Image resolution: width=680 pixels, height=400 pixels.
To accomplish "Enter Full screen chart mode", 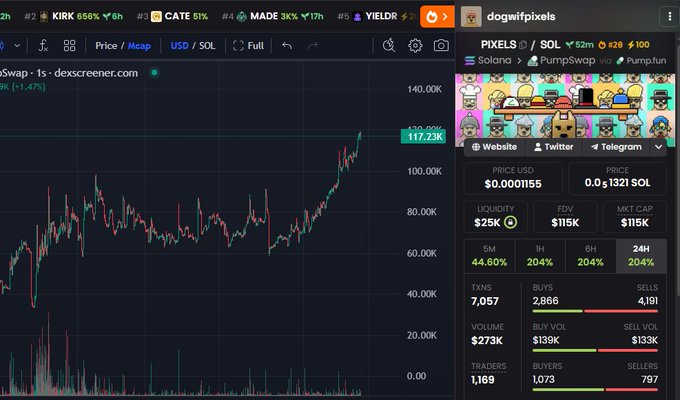I will coord(248,46).
